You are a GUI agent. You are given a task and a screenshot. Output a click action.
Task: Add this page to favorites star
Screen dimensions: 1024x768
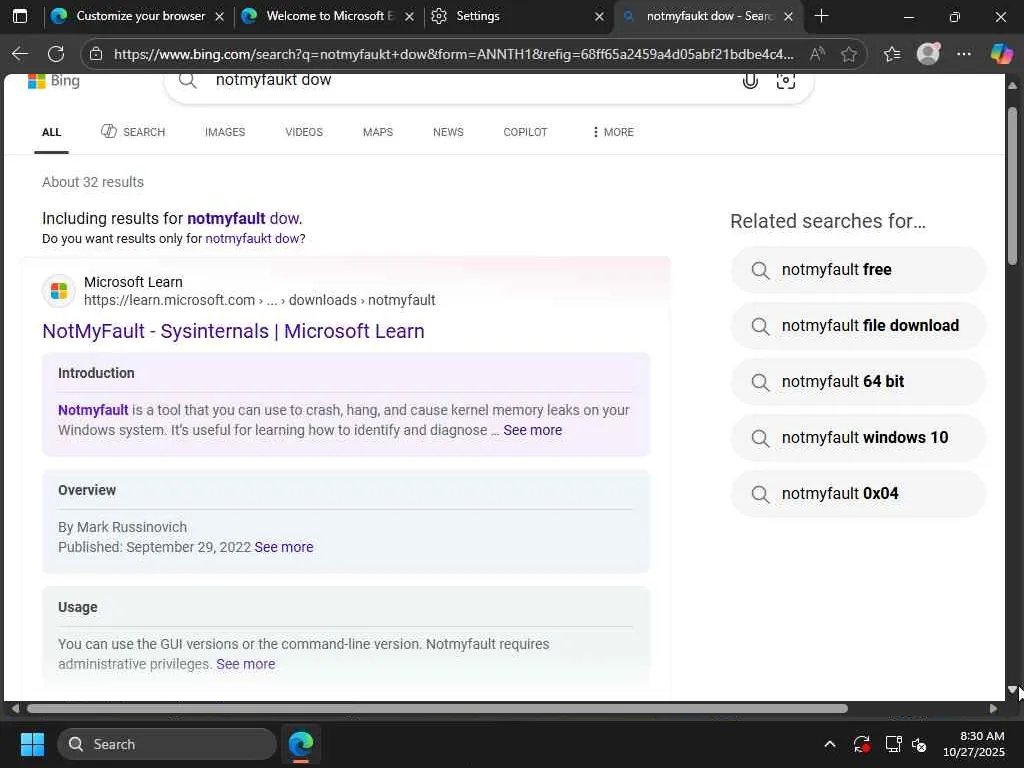(x=848, y=54)
